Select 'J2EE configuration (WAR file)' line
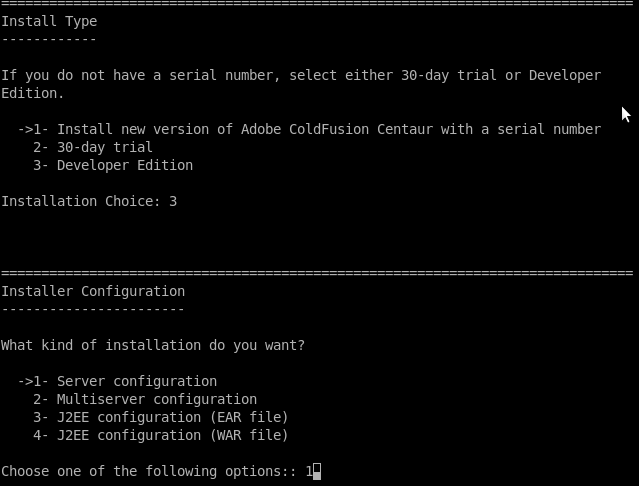This screenshot has height=486, width=639. pyautogui.click(x=161, y=435)
